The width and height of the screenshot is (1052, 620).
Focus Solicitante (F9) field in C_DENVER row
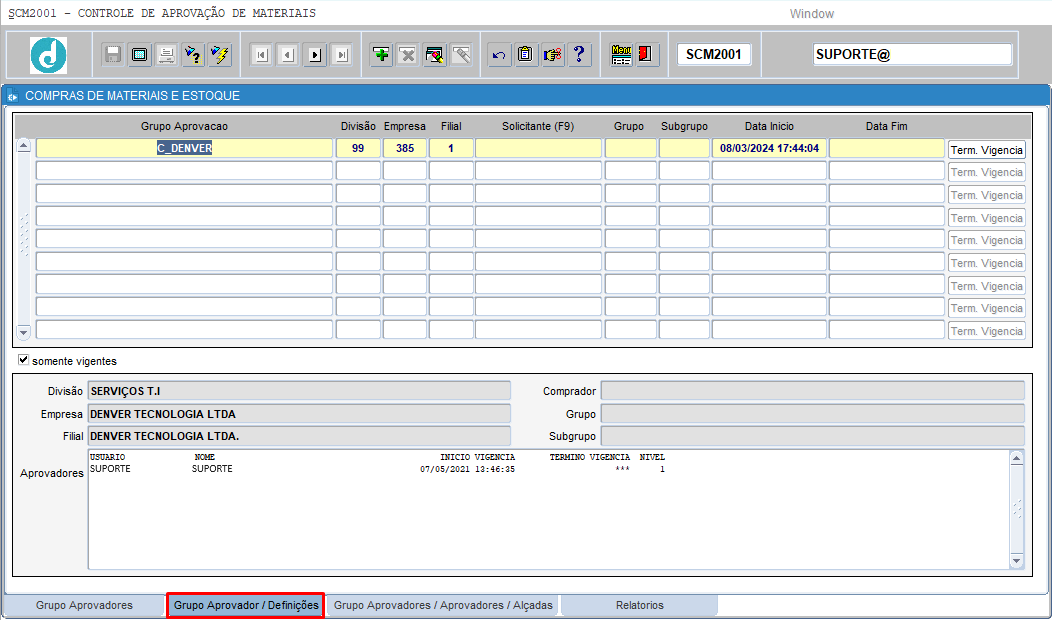pos(538,148)
